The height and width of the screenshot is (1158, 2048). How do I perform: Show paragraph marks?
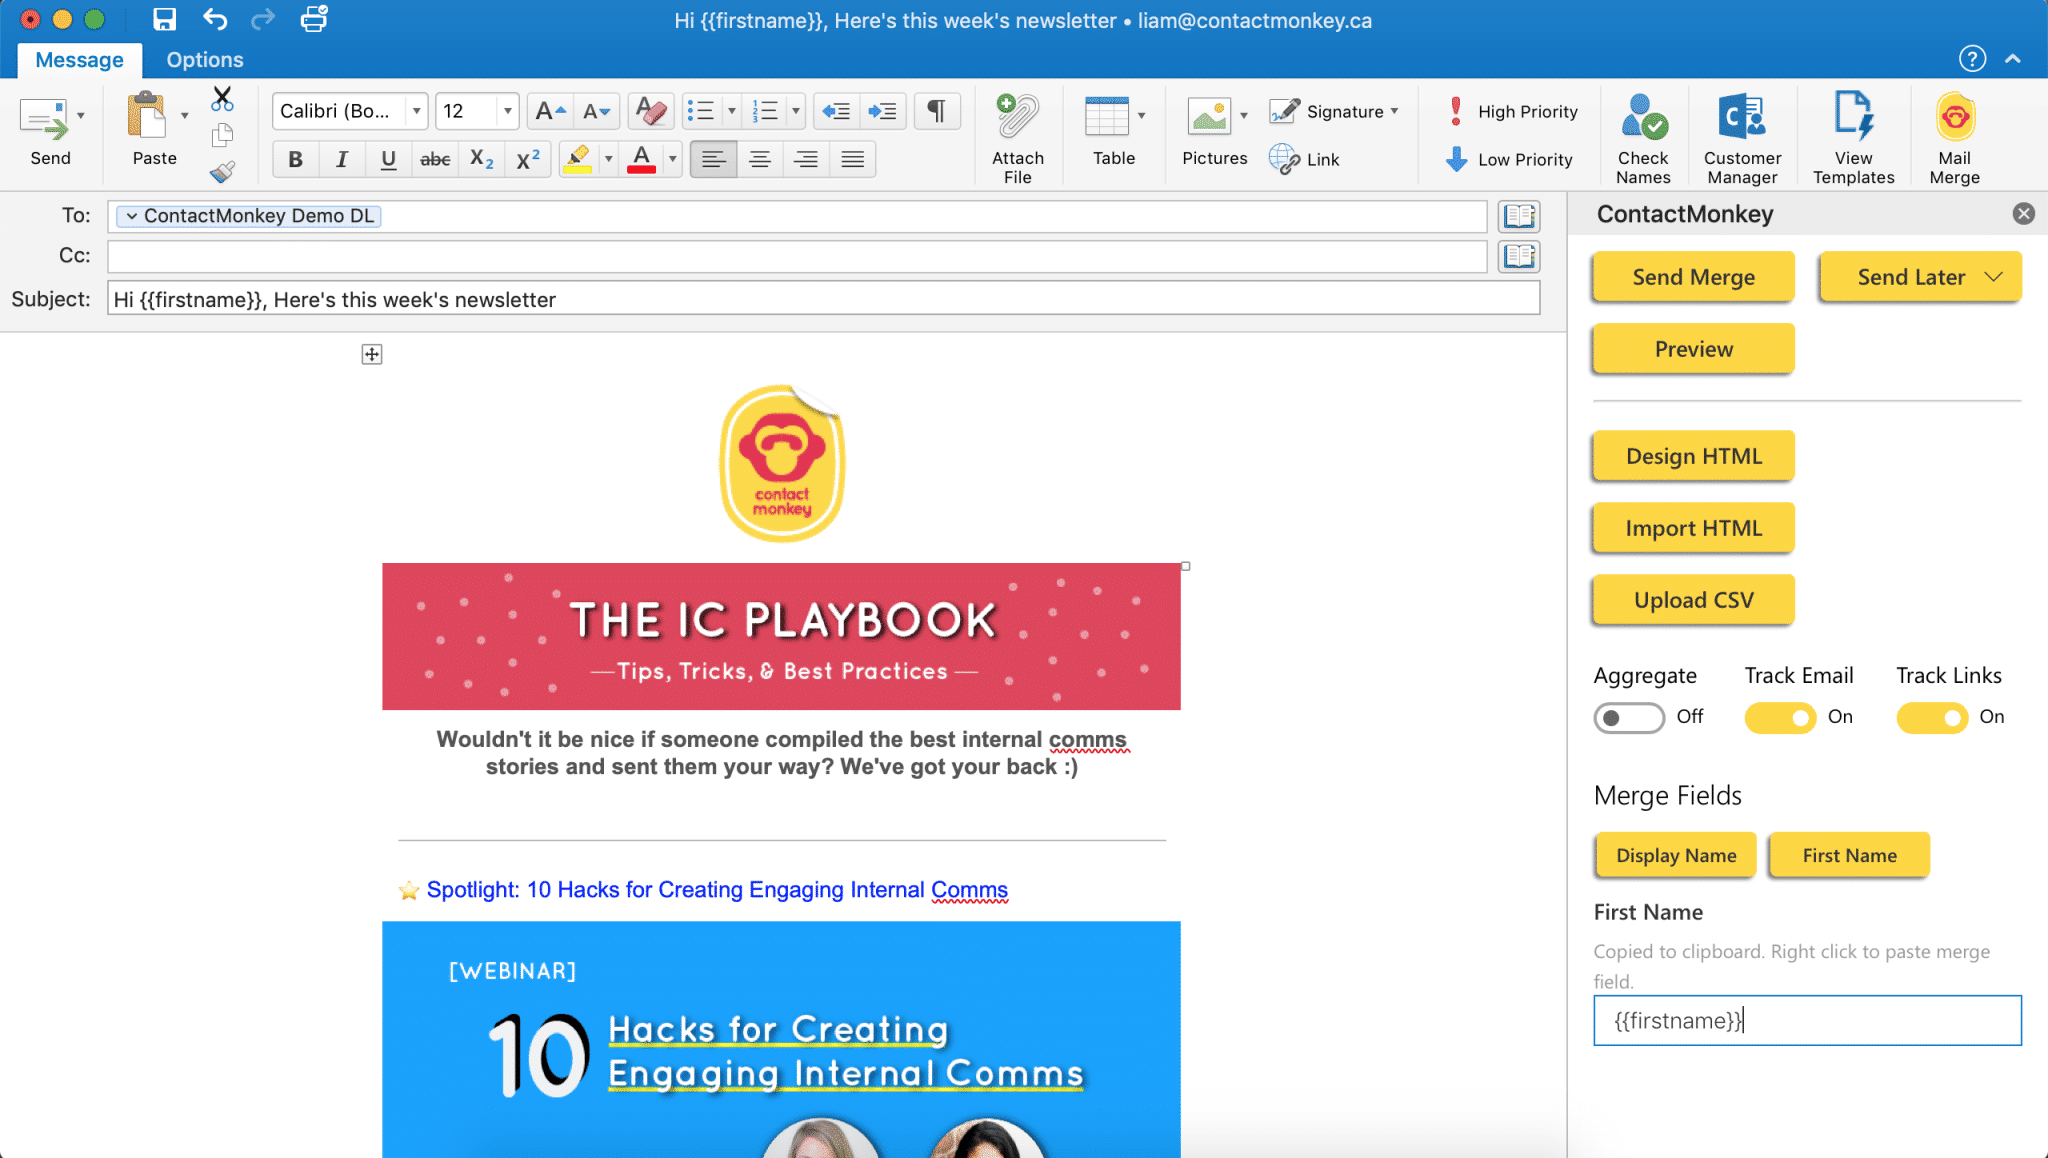click(x=937, y=111)
